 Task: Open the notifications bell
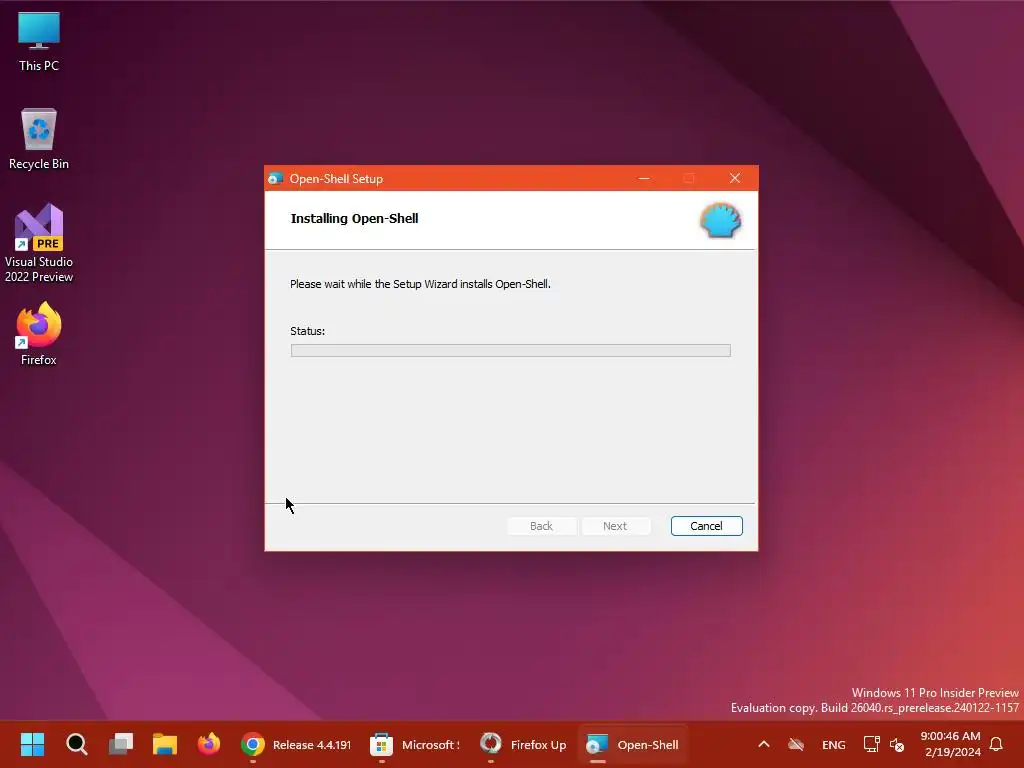996,744
